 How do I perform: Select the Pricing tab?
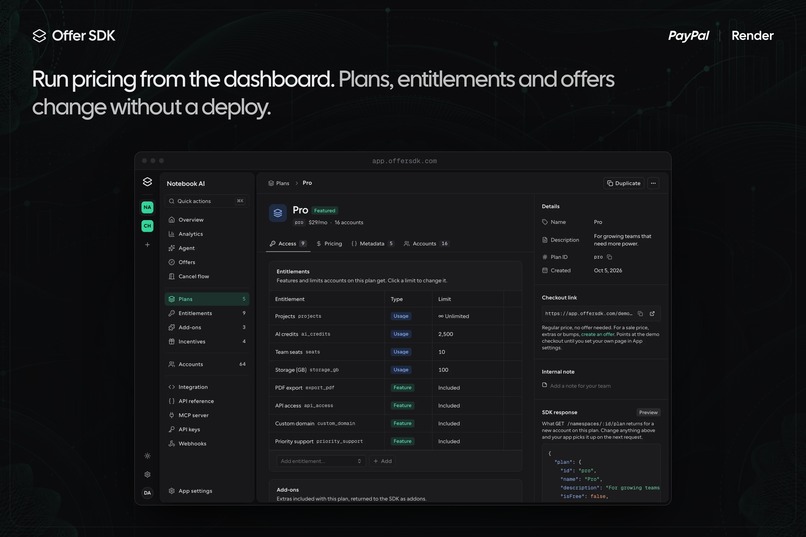pyautogui.click(x=329, y=244)
